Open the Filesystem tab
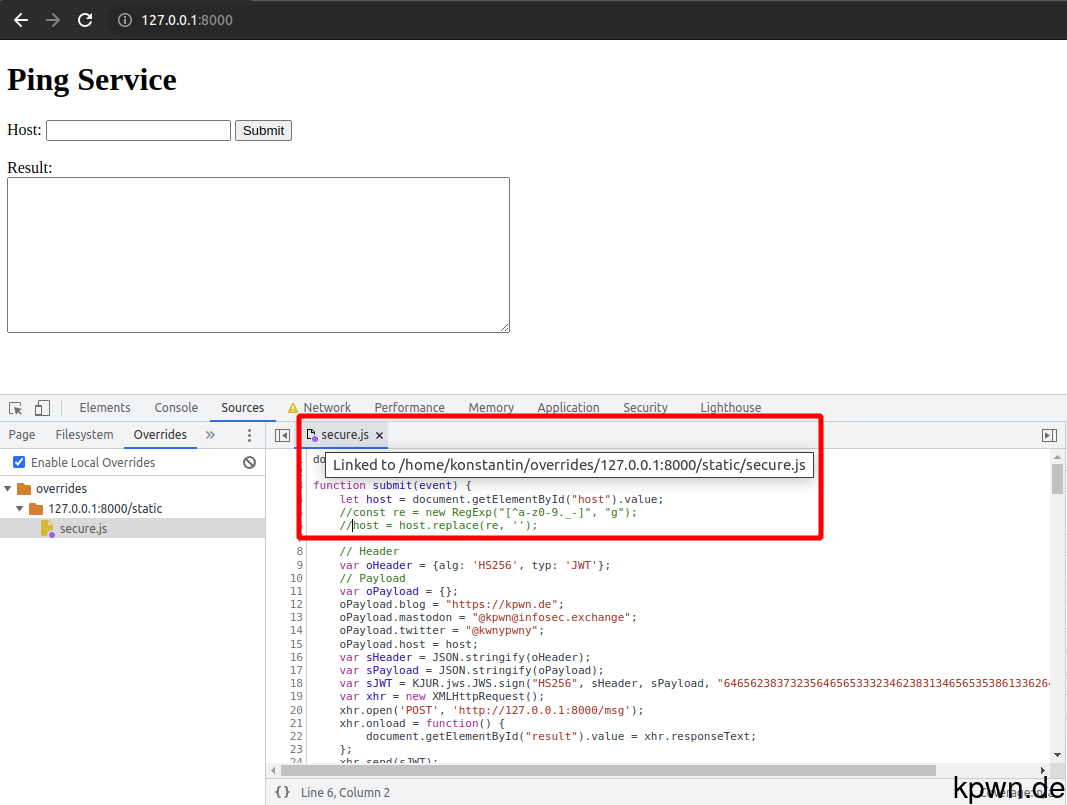This screenshot has height=805, width=1067. tap(84, 435)
